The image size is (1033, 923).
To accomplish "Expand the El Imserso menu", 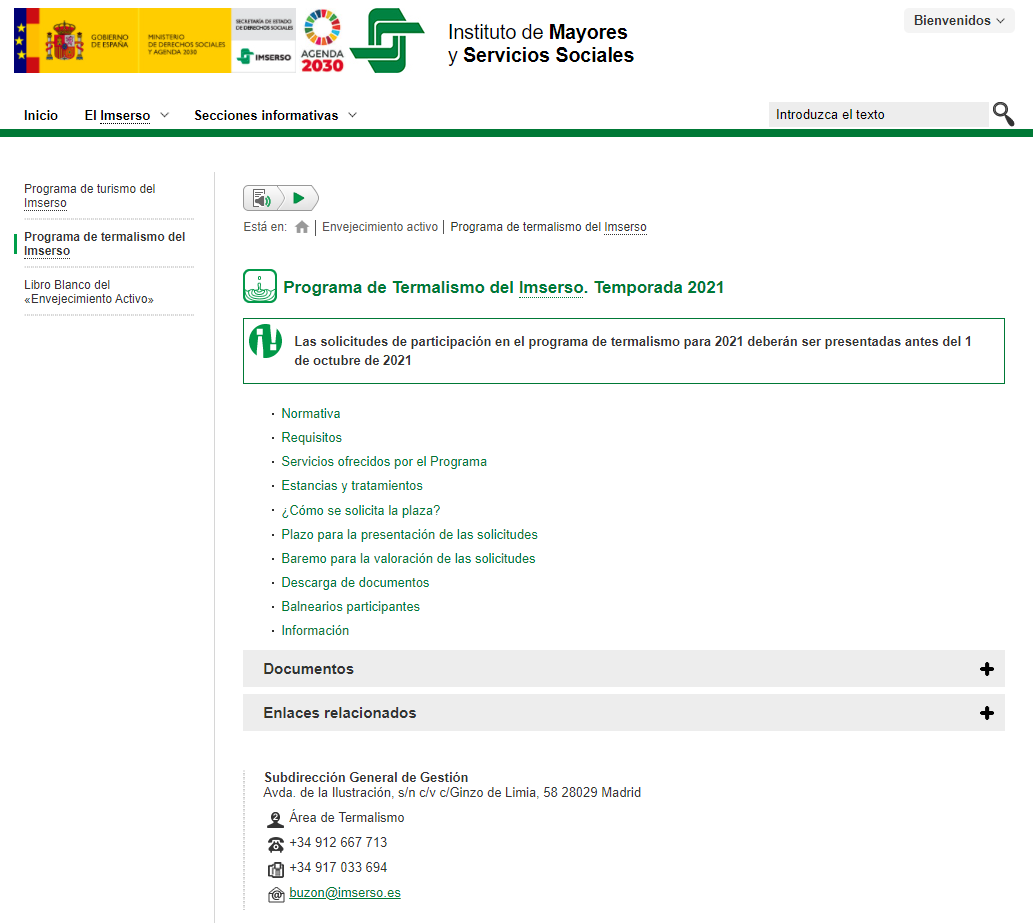I will click(126, 115).
